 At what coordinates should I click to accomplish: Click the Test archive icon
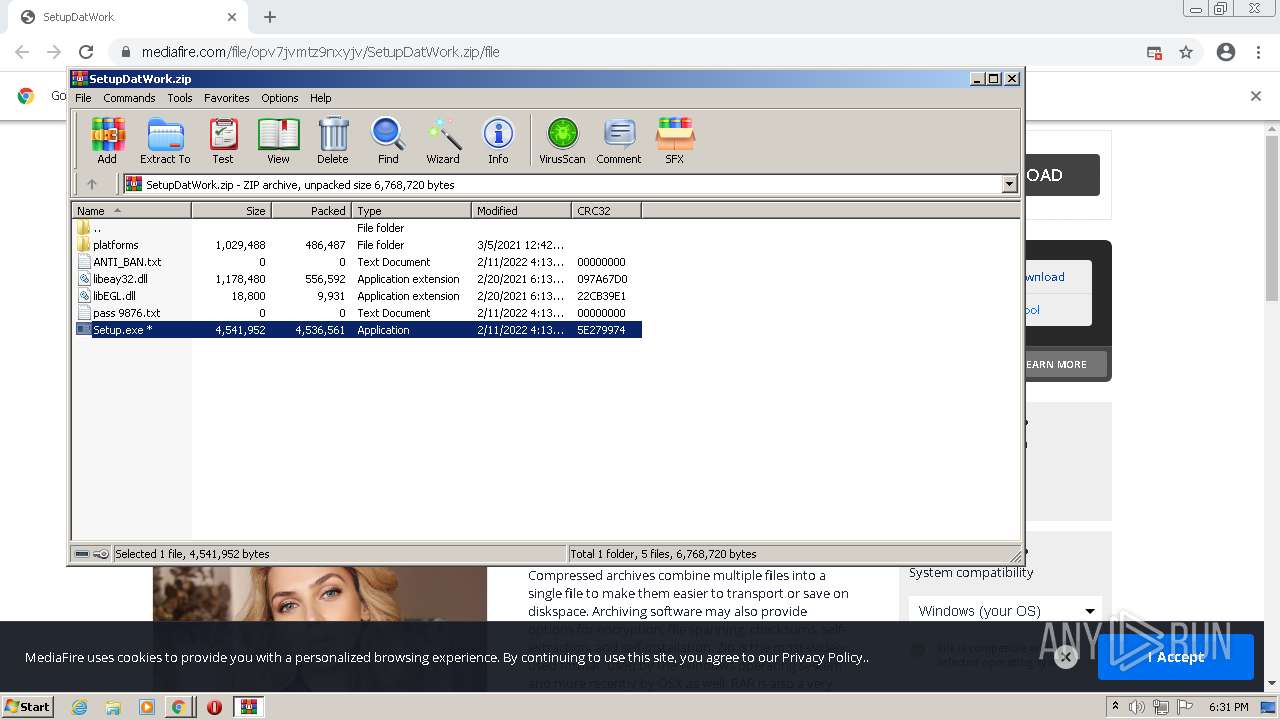coord(223,141)
